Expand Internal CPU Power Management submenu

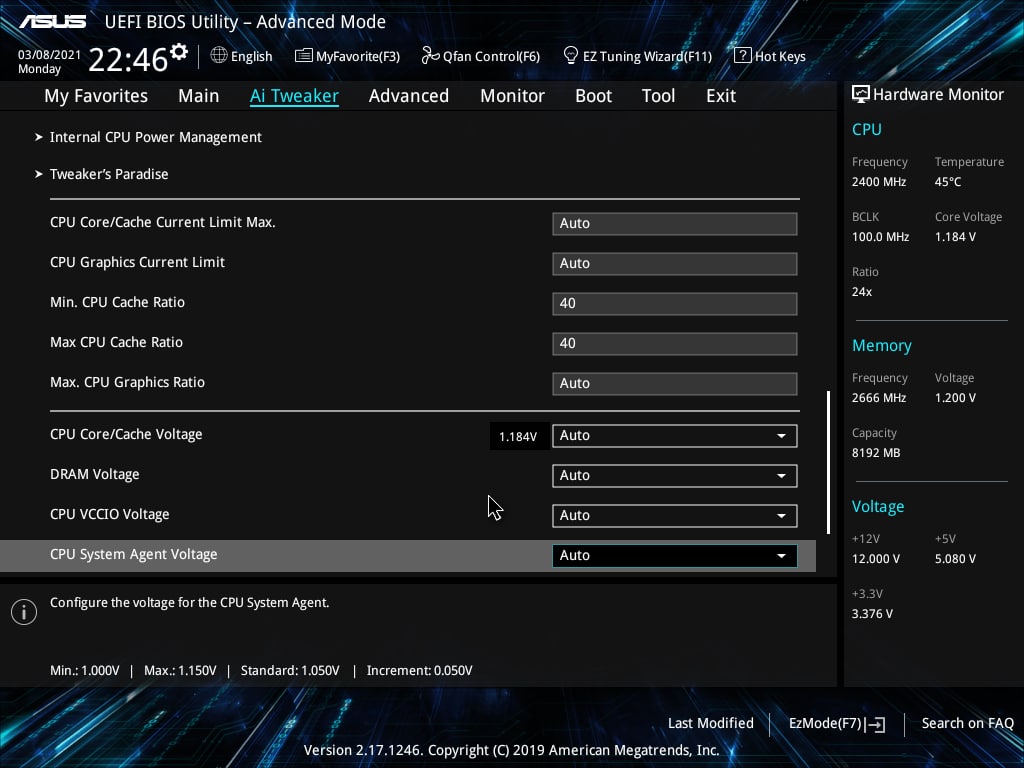[x=155, y=137]
